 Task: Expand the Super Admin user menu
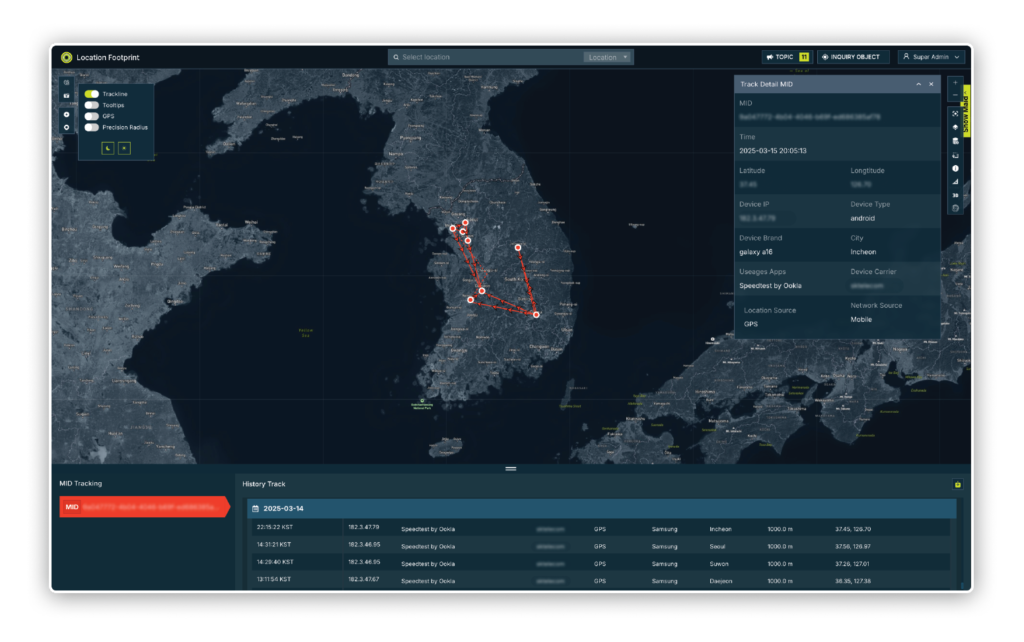click(932, 57)
